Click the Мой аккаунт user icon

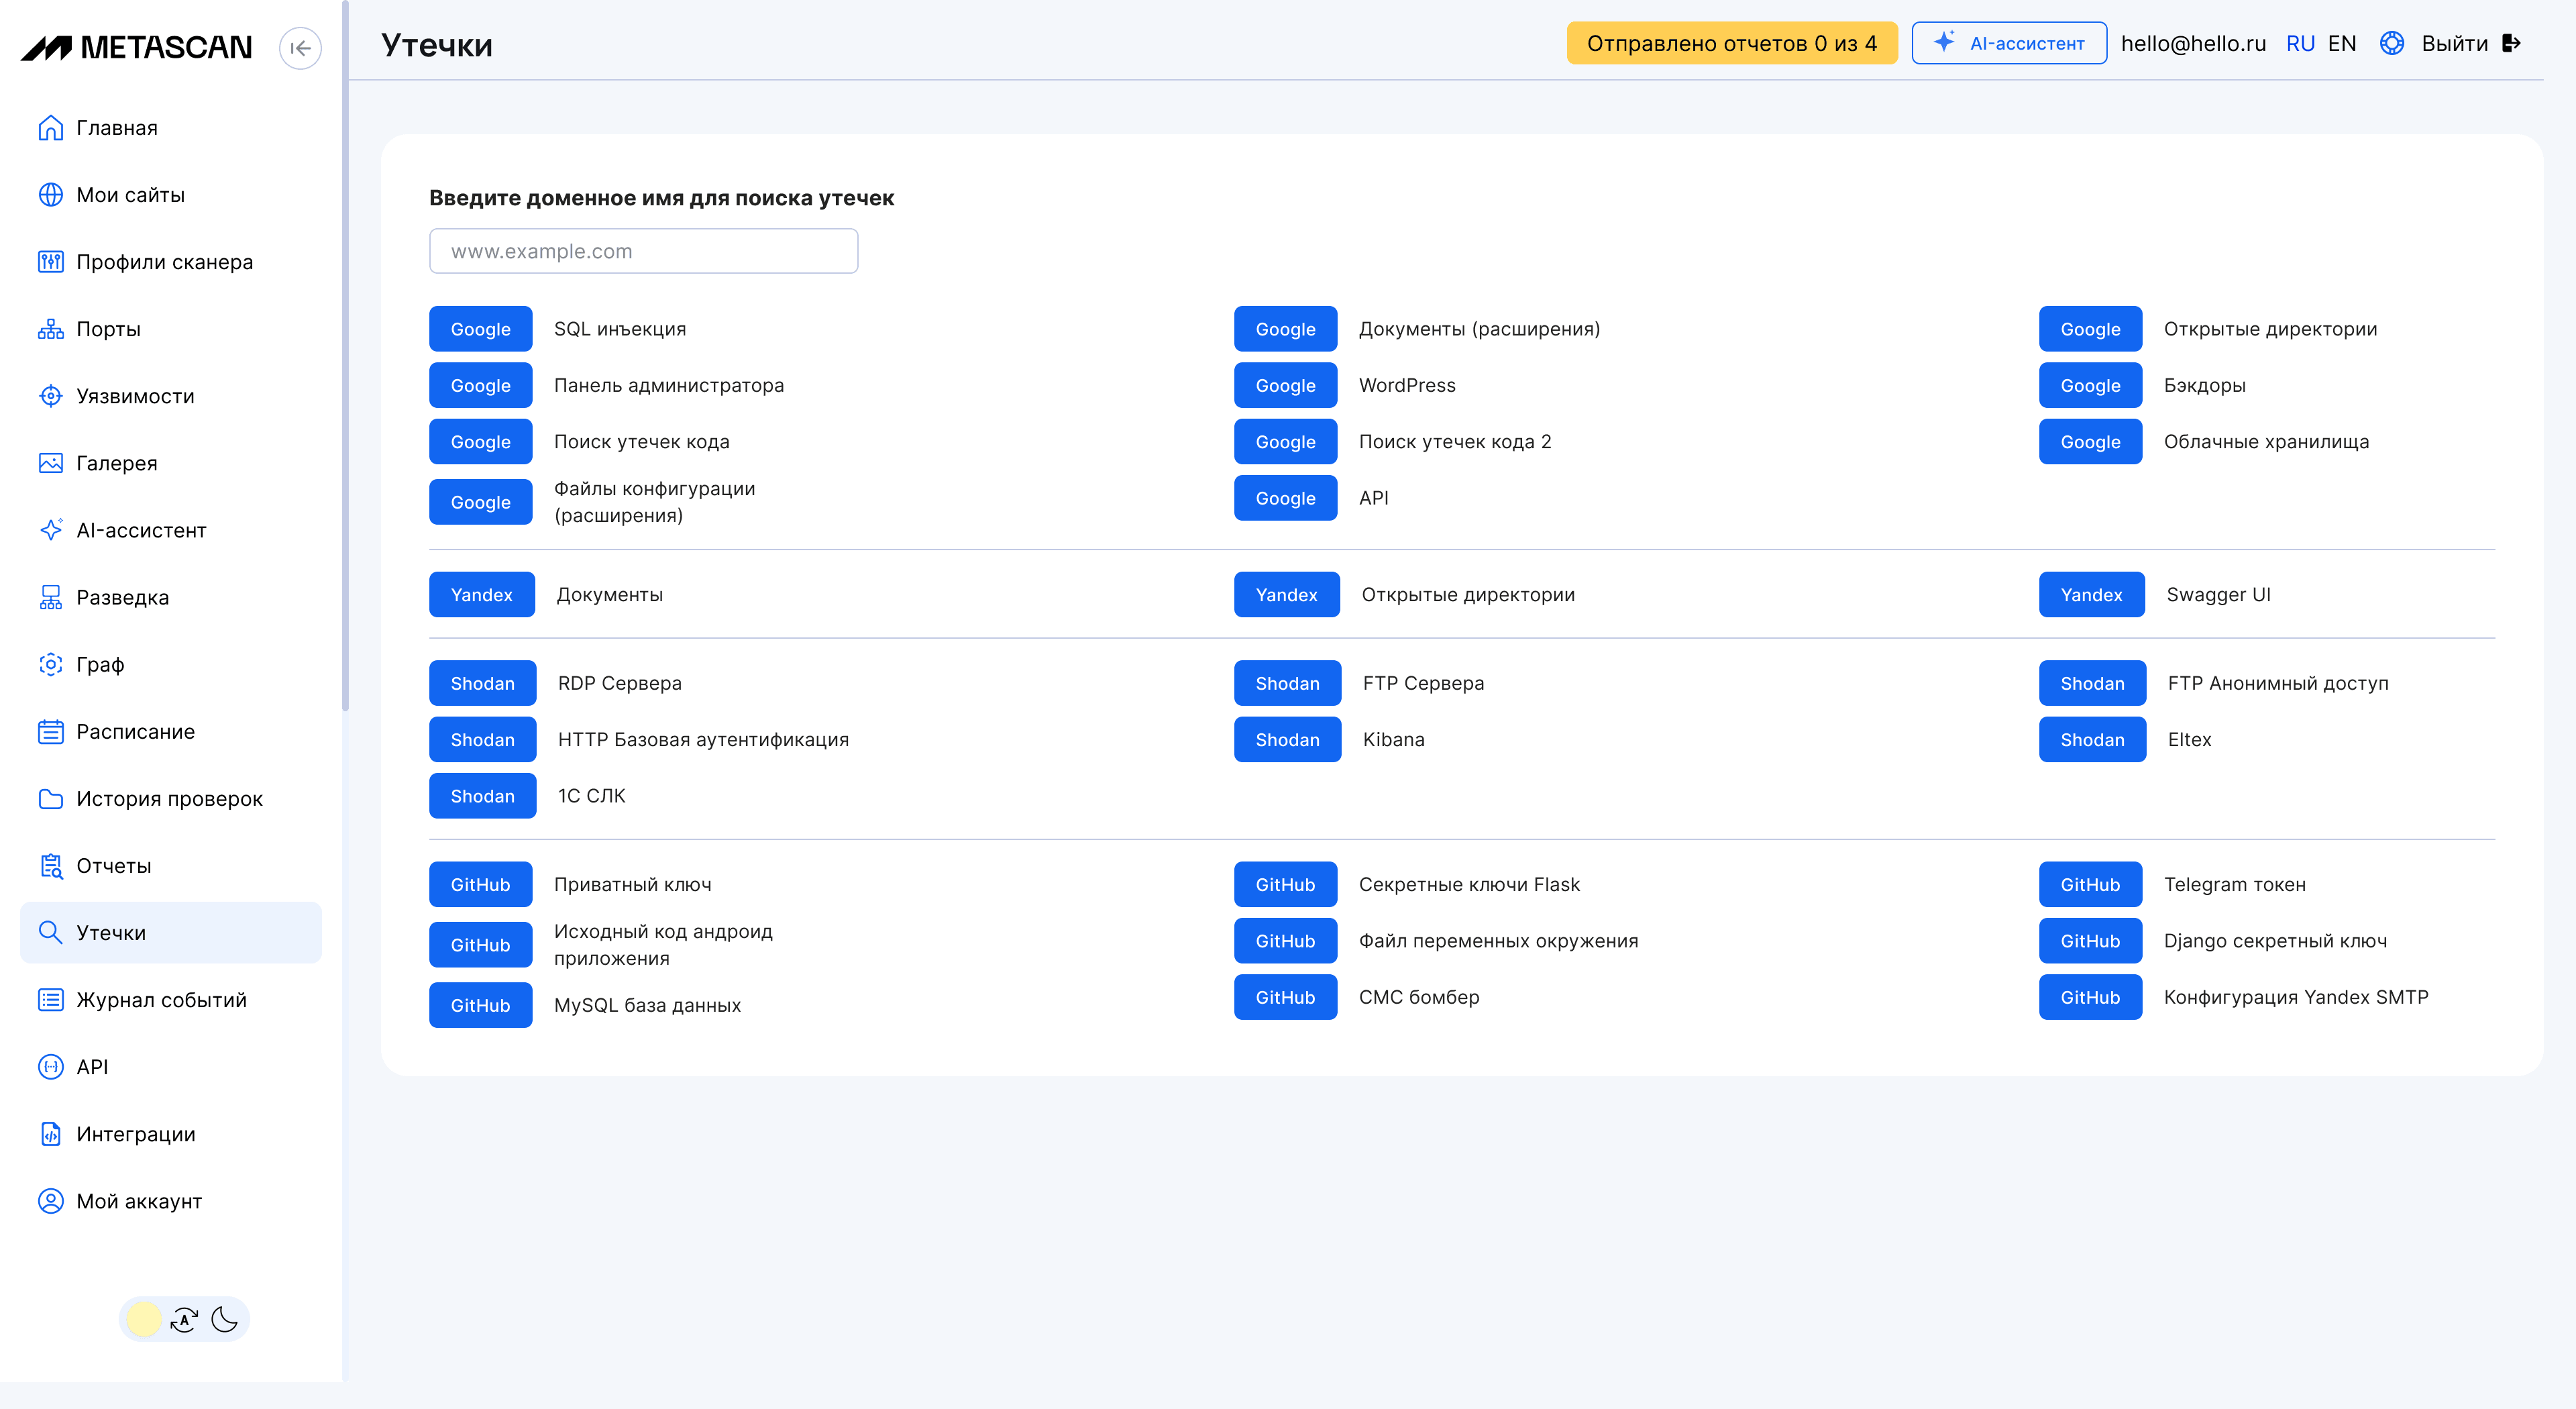click(50, 1200)
